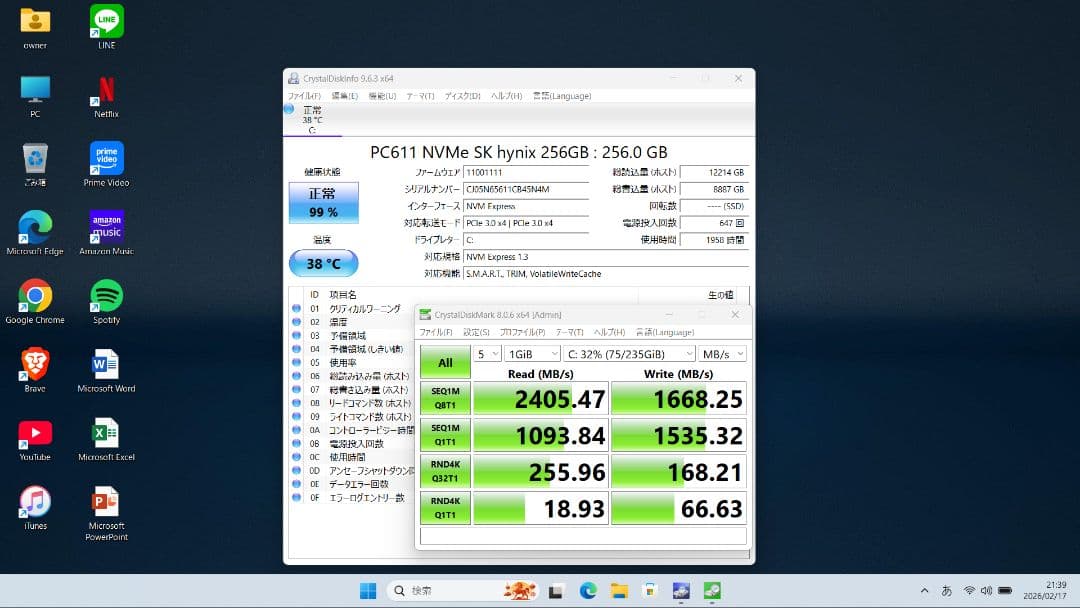
Task: Run all benchmarks with the All button
Action: [444, 362]
